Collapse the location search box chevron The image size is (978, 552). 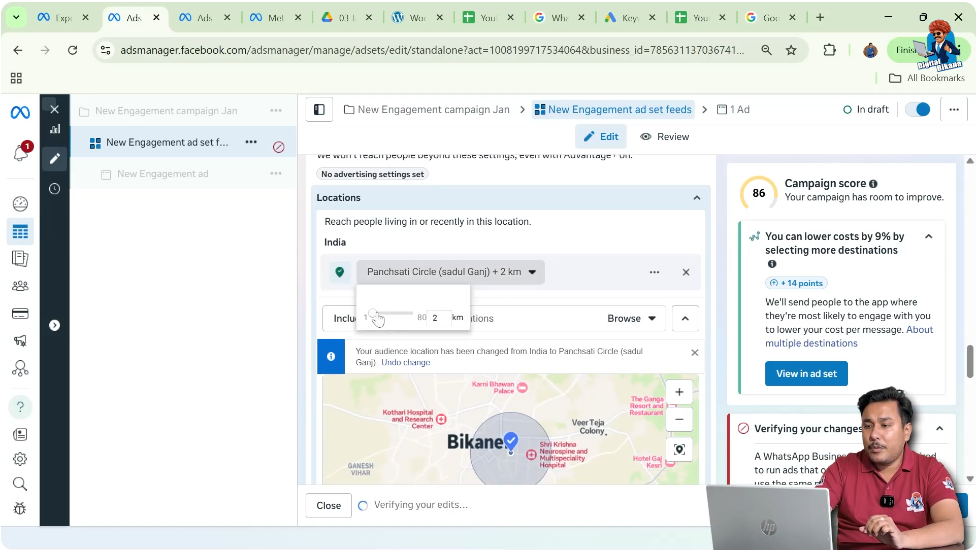[x=685, y=319]
